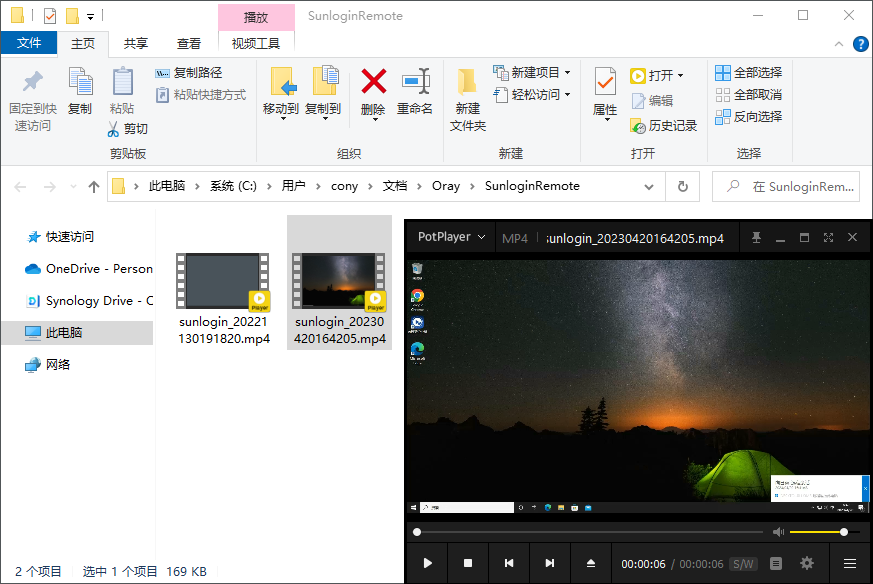Open the PotPlayer playlist panel

pos(776,564)
